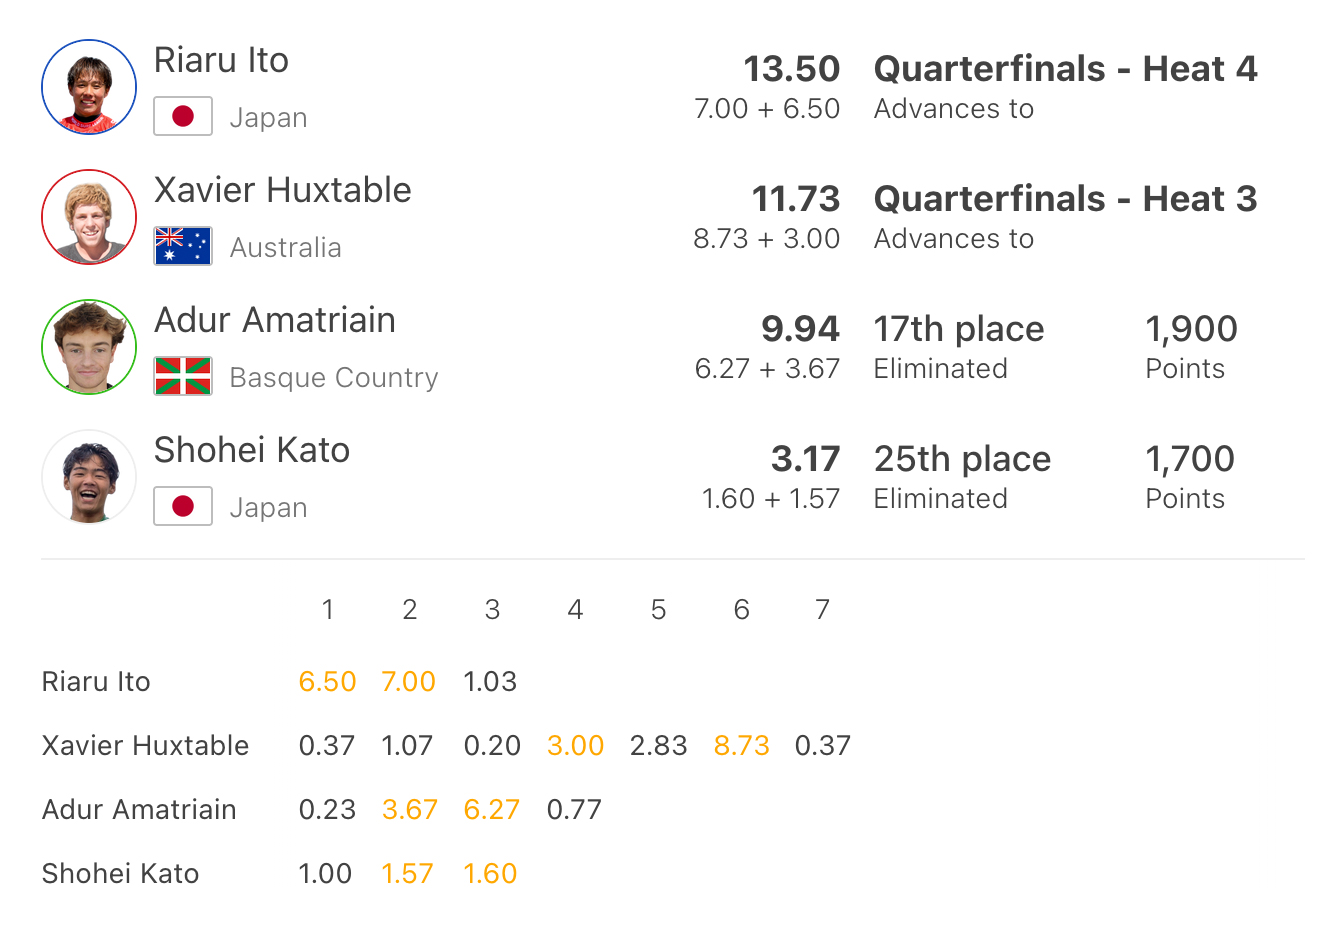Click the Basque Country flag icon
Image resolution: width=1339 pixels, height=948 pixels.
tap(183, 376)
